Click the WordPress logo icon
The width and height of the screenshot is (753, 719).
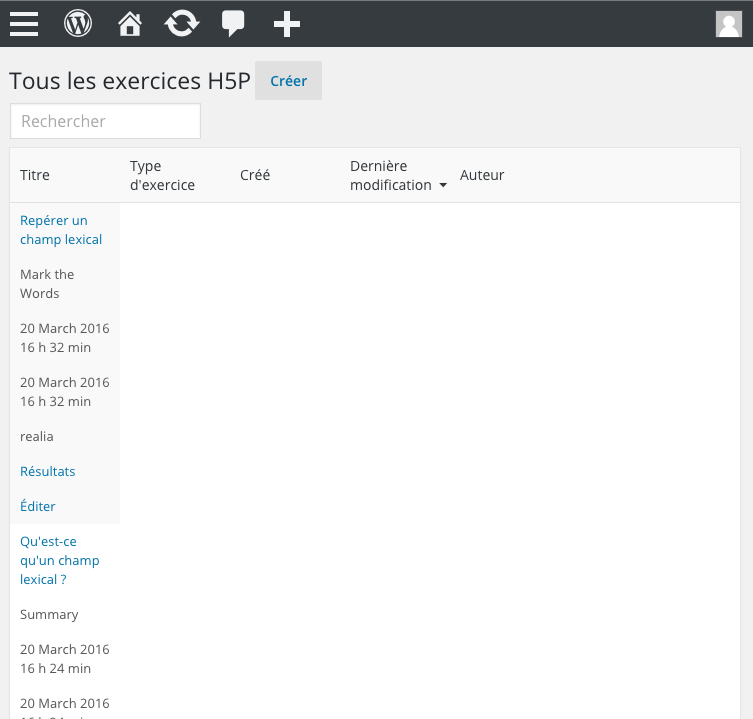coord(78,24)
